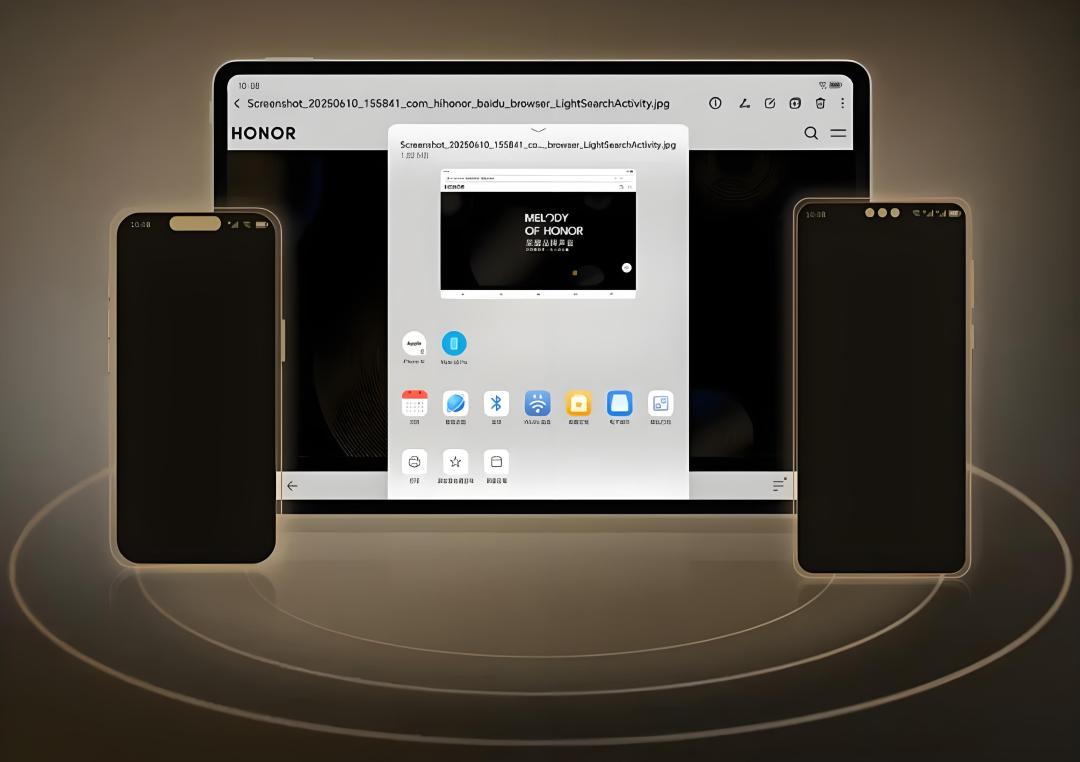The image size is (1080, 762).
Task: Click the search magnifier on HONOR page
Action: point(811,133)
